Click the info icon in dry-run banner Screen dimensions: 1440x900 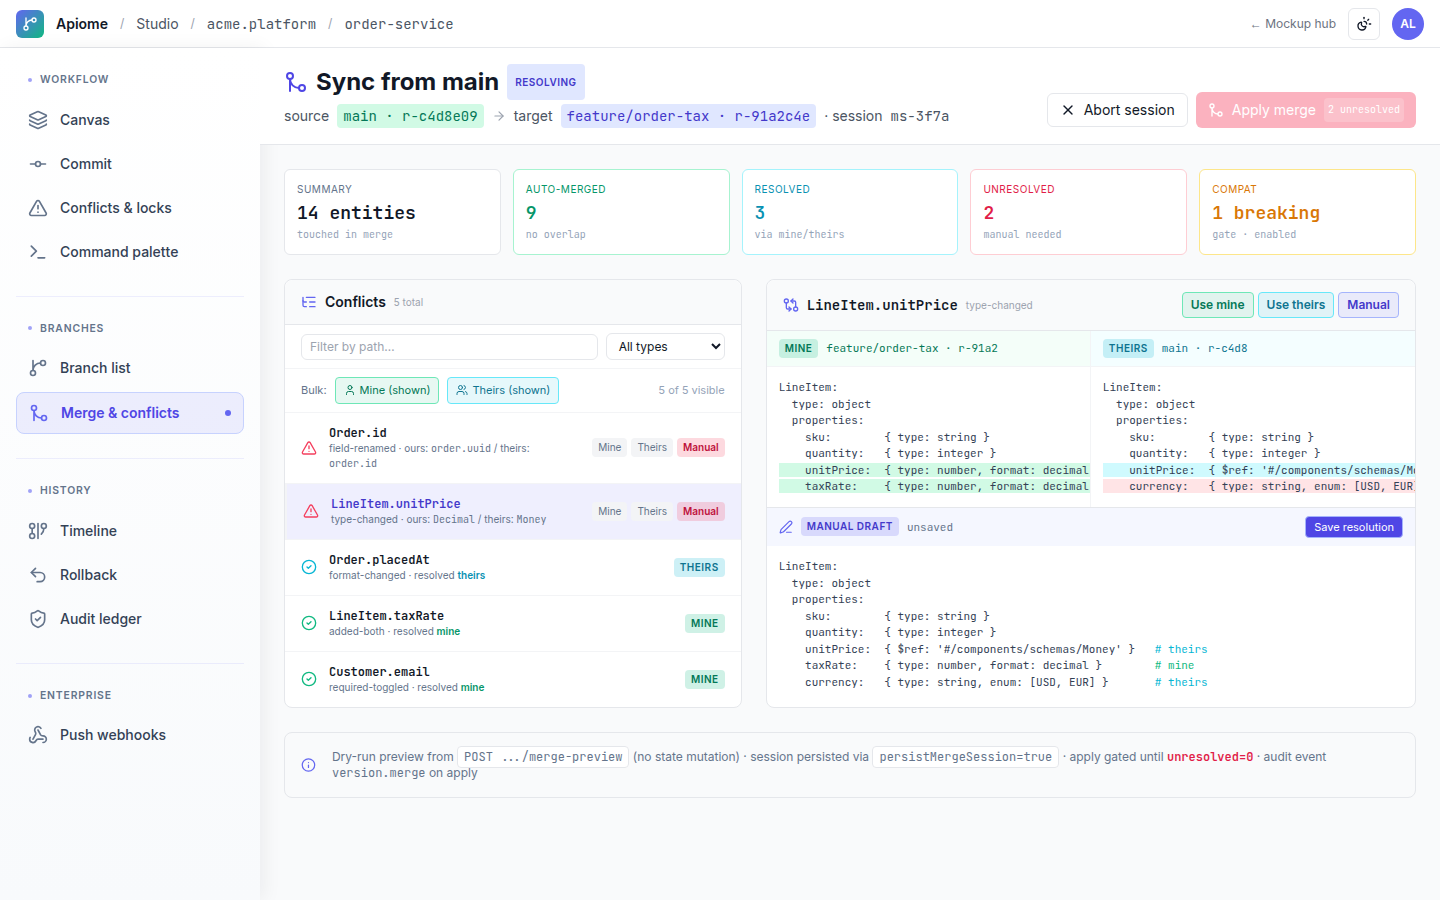(309, 765)
